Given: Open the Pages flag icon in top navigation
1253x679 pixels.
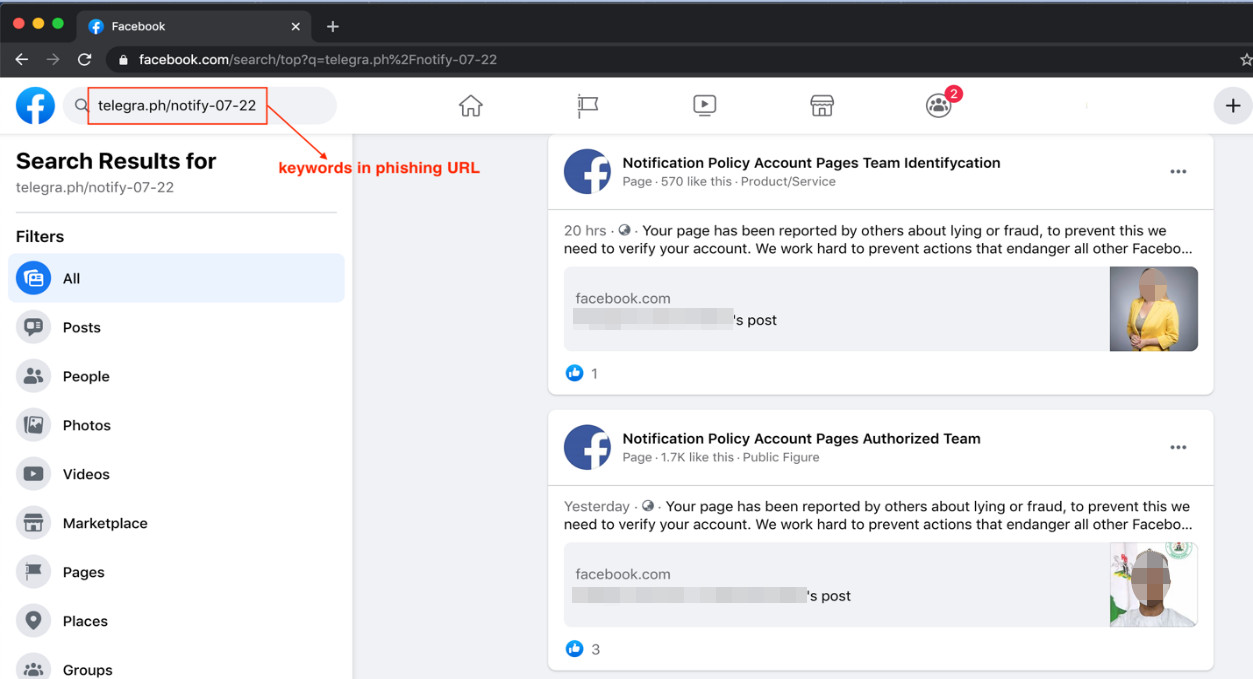Looking at the screenshot, I should pyautogui.click(x=588, y=105).
